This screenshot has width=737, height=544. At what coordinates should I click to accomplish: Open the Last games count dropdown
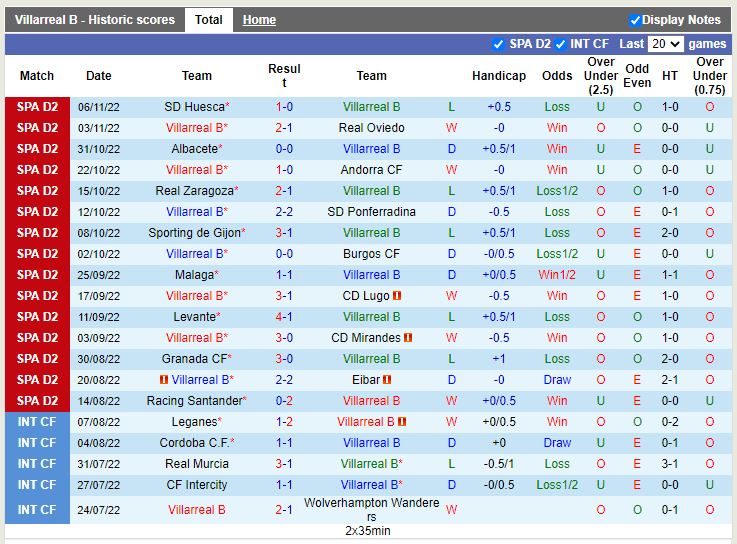pos(665,44)
